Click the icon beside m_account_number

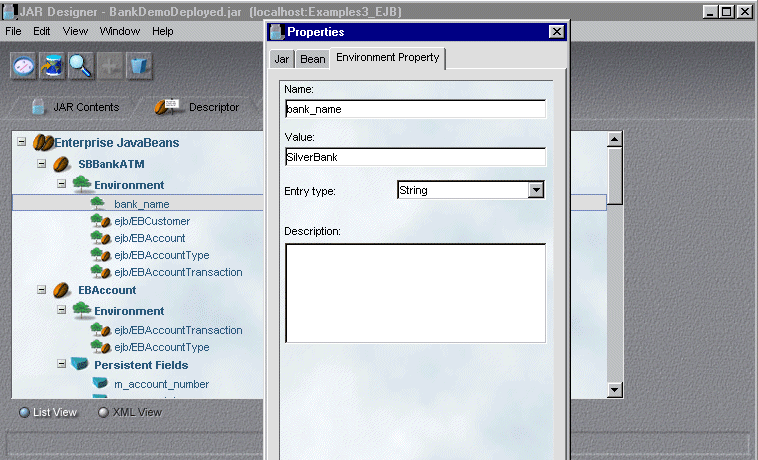click(x=100, y=383)
